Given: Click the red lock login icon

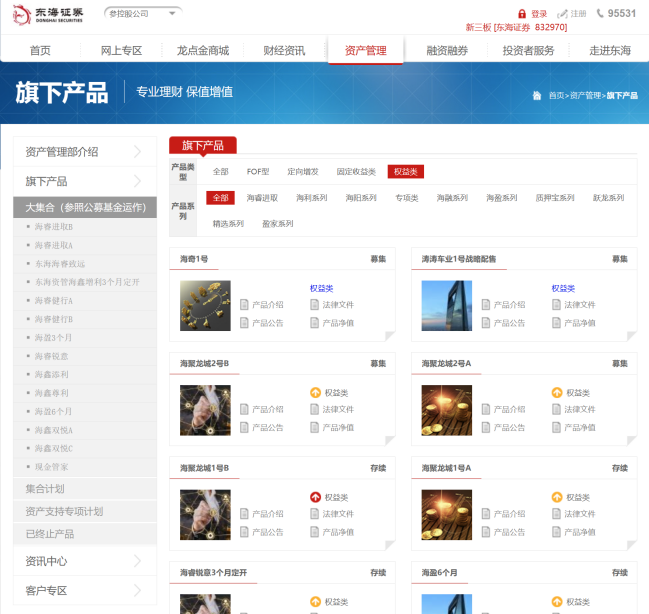Looking at the screenshot, I should coord(522,14).
